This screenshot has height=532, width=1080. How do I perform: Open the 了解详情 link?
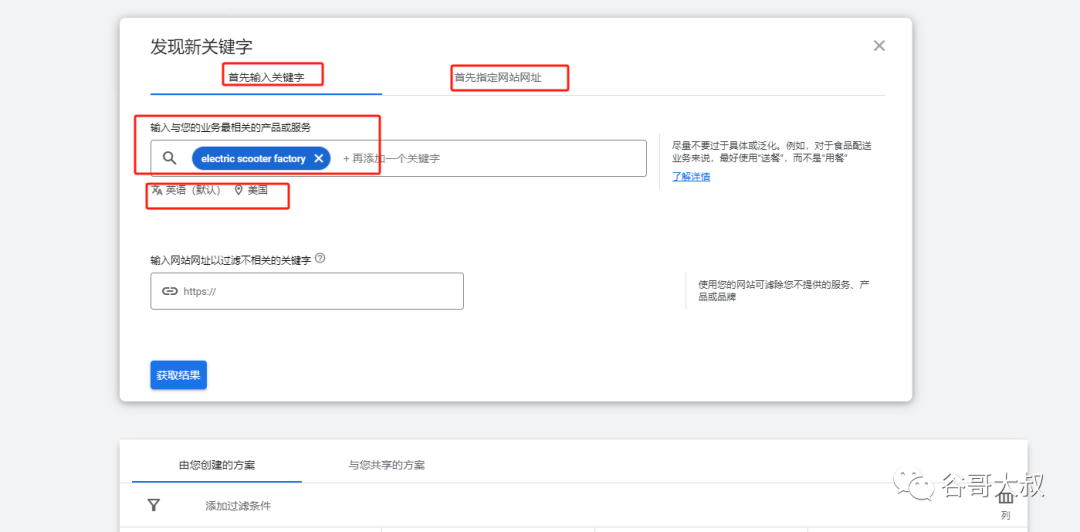pyautogui.click(x=692, y=176)
